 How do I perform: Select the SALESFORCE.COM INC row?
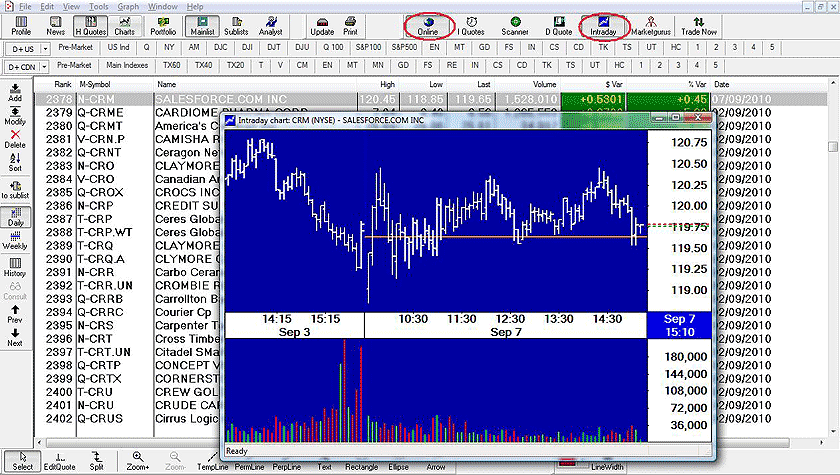(x=431, y=99)
